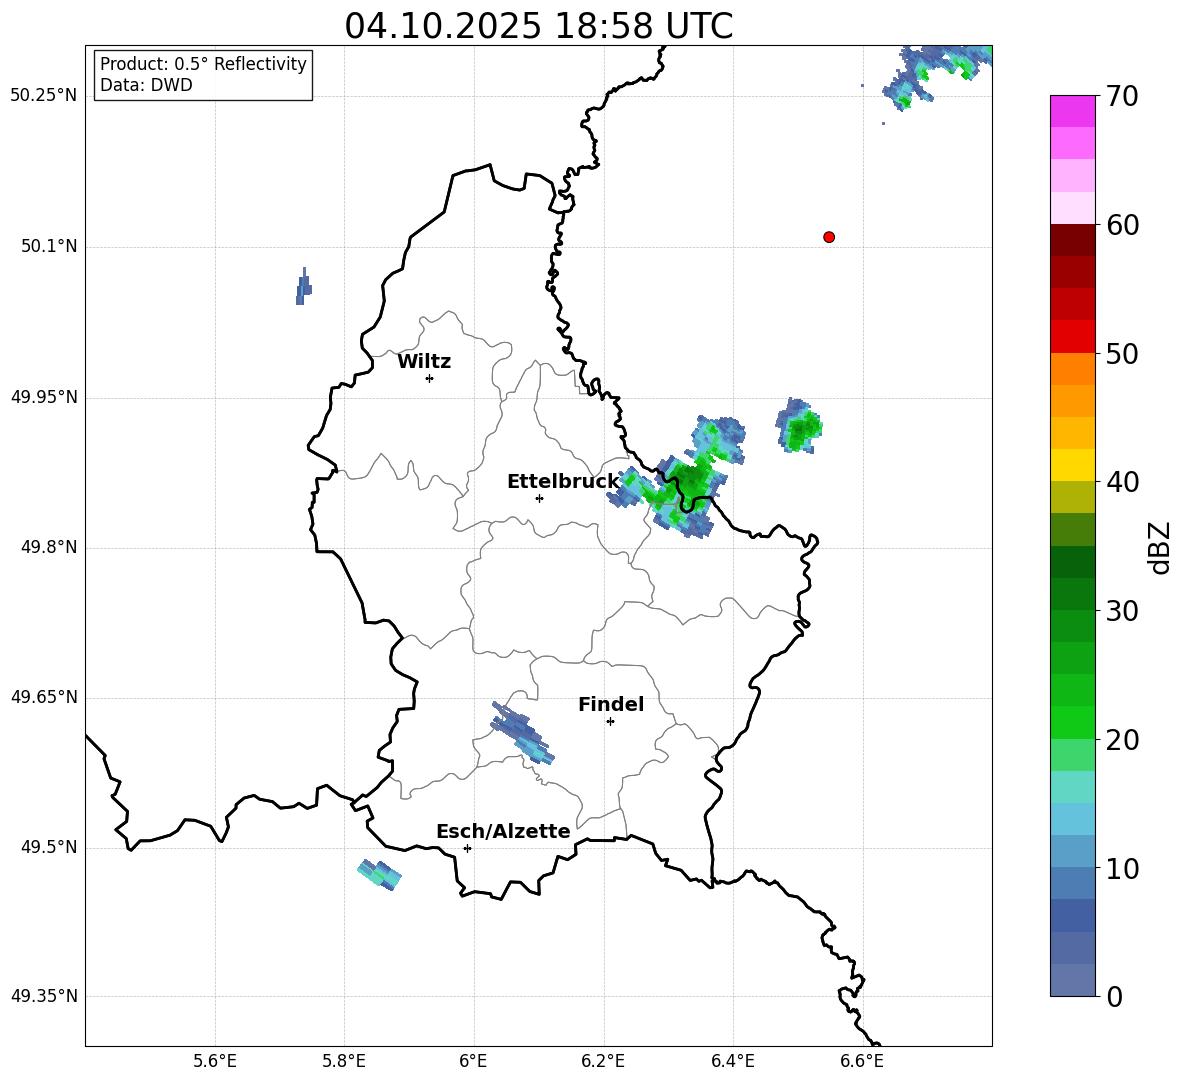1184x1081 pixels.
Task: Click the Esch/Alzette location cross marker
Action: click(467, 848)
